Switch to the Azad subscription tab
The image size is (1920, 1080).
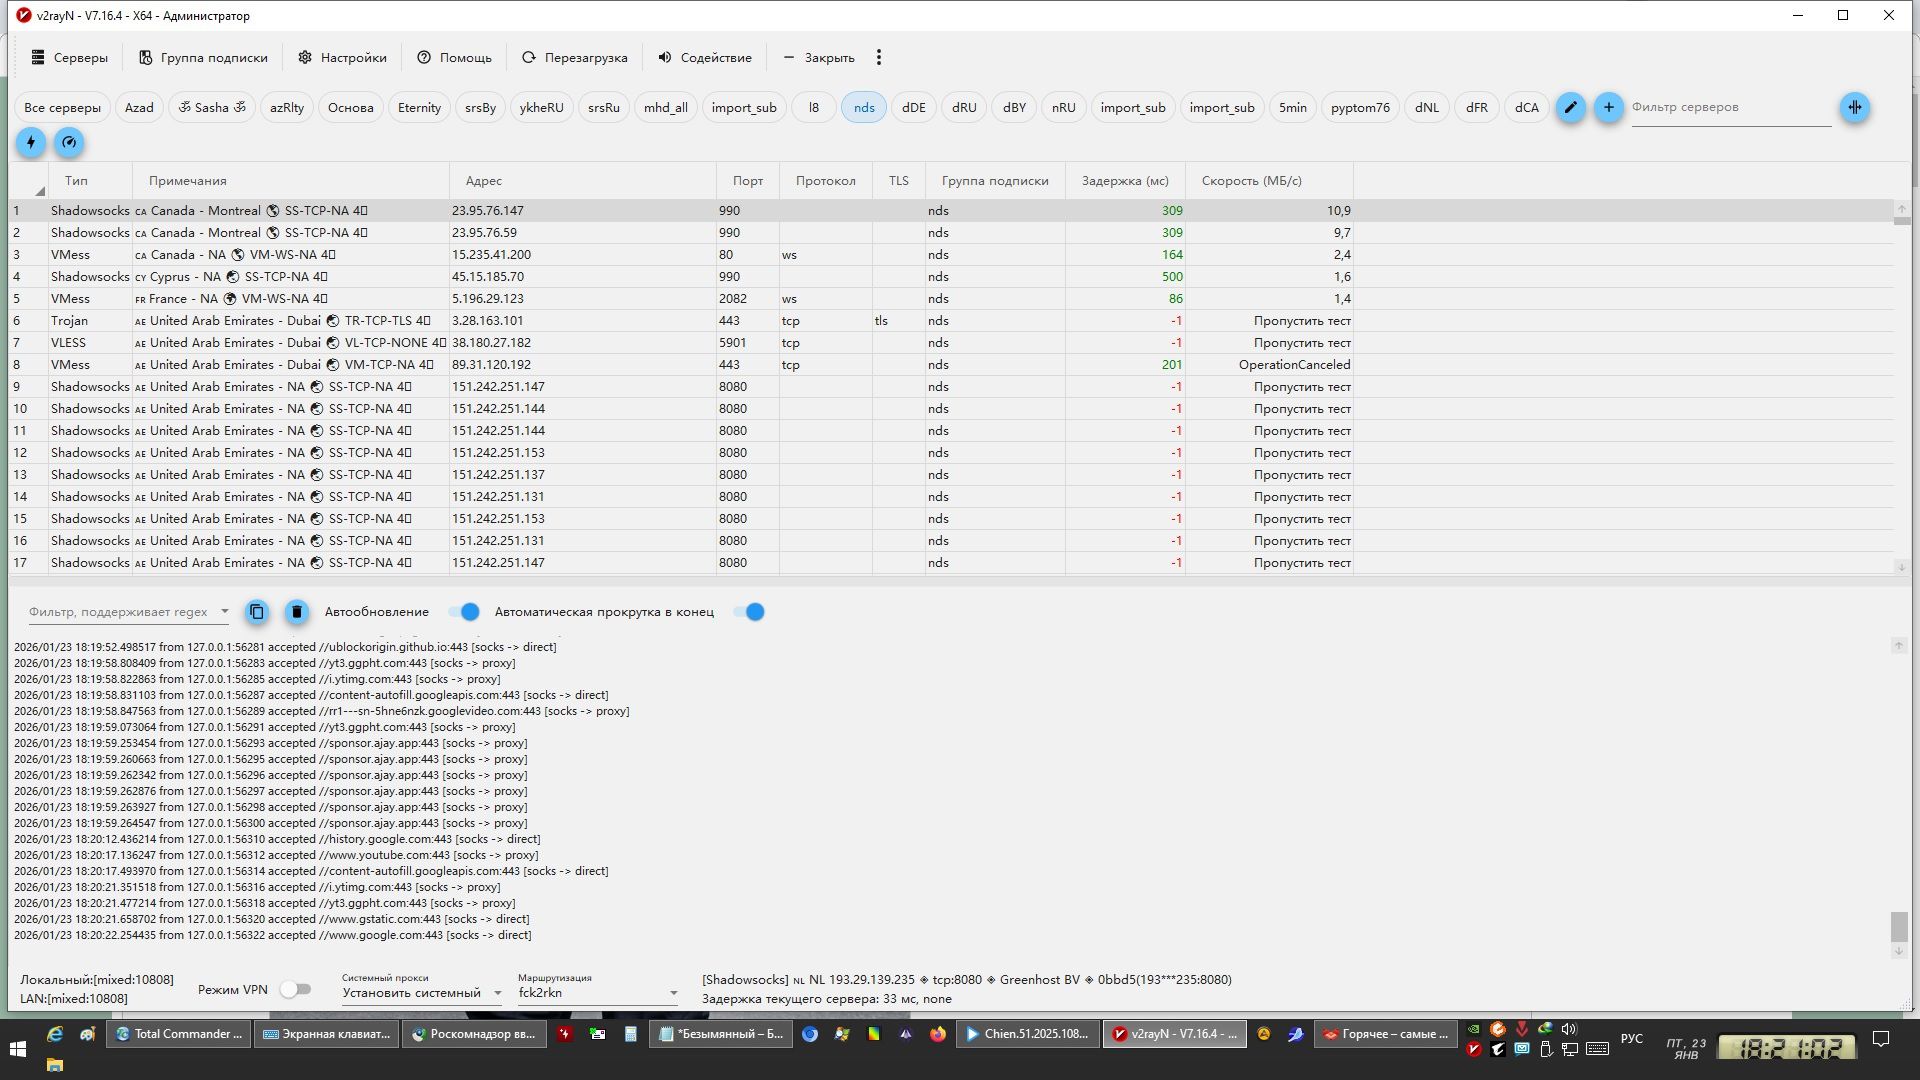pyautogui.click(x=139, y=107)
